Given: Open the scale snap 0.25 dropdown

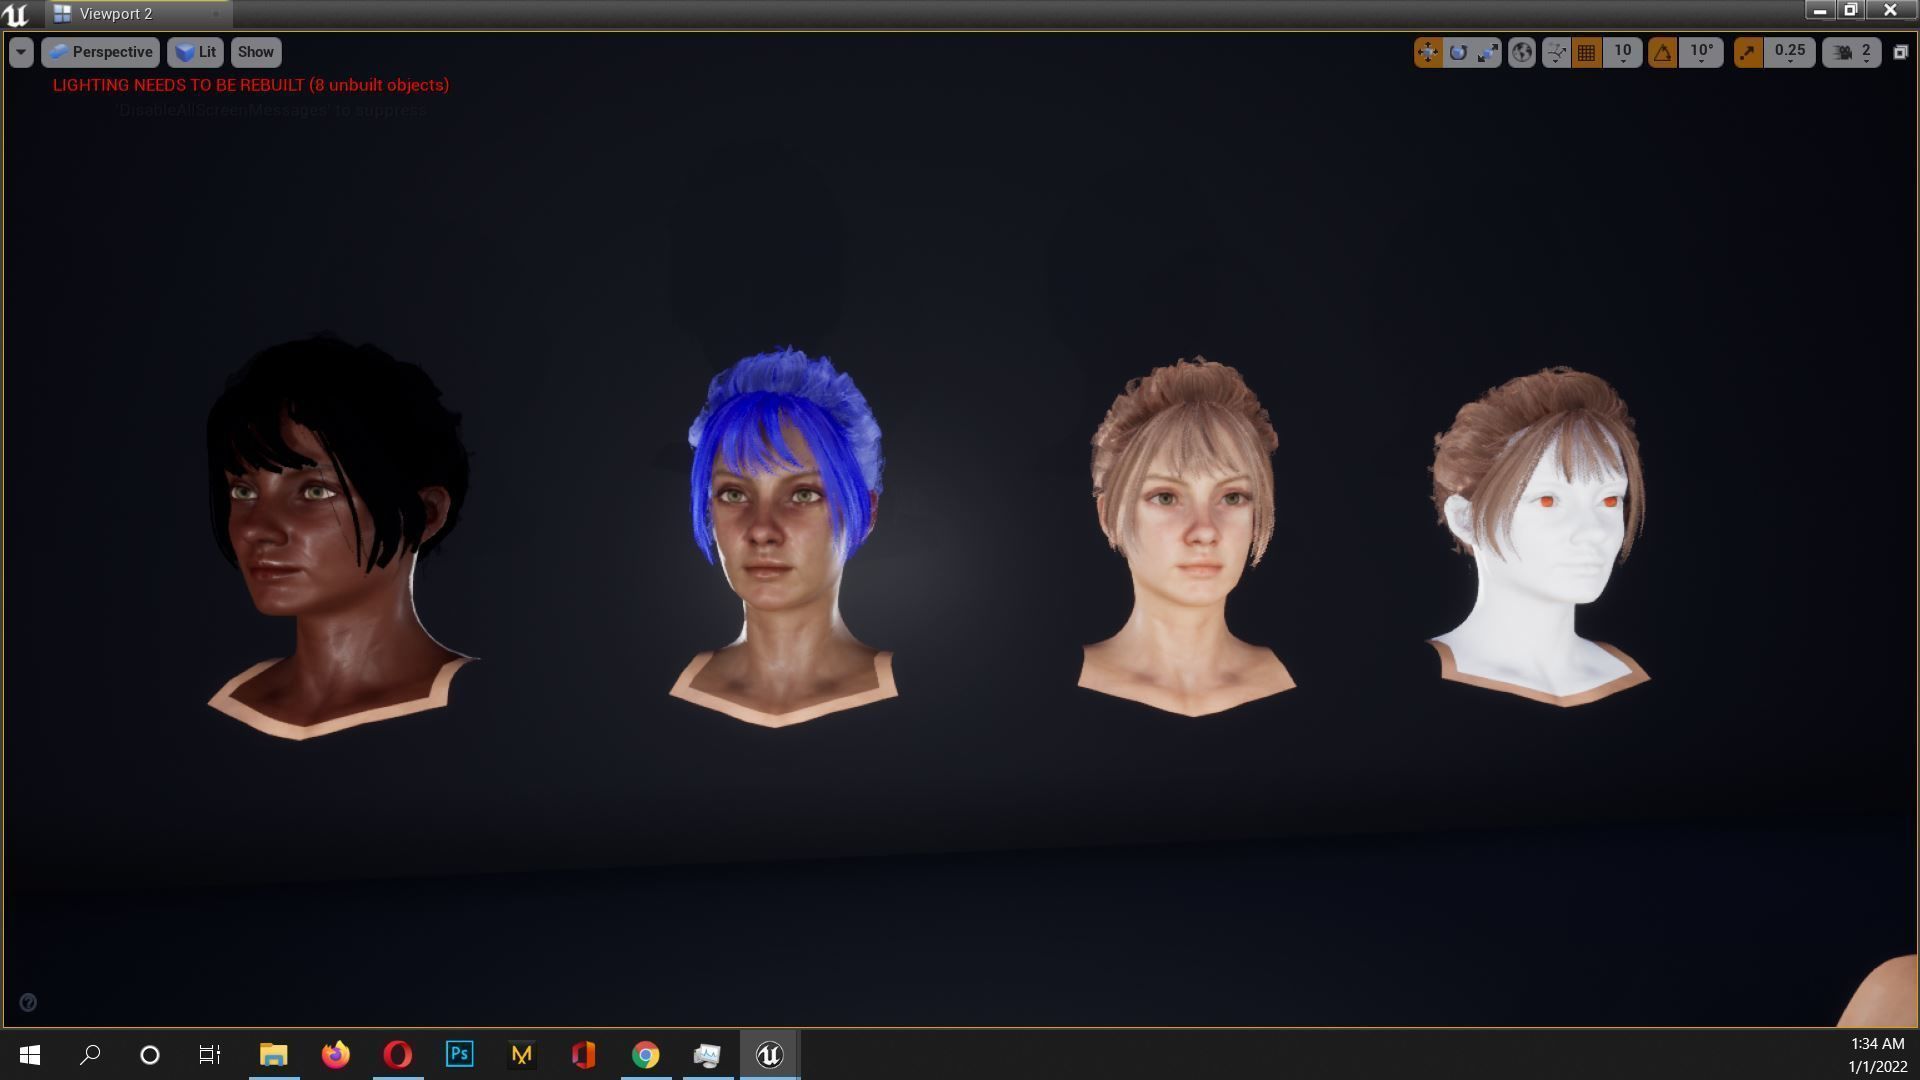Looking at the screenshot, I should [x=1789, y=52].
